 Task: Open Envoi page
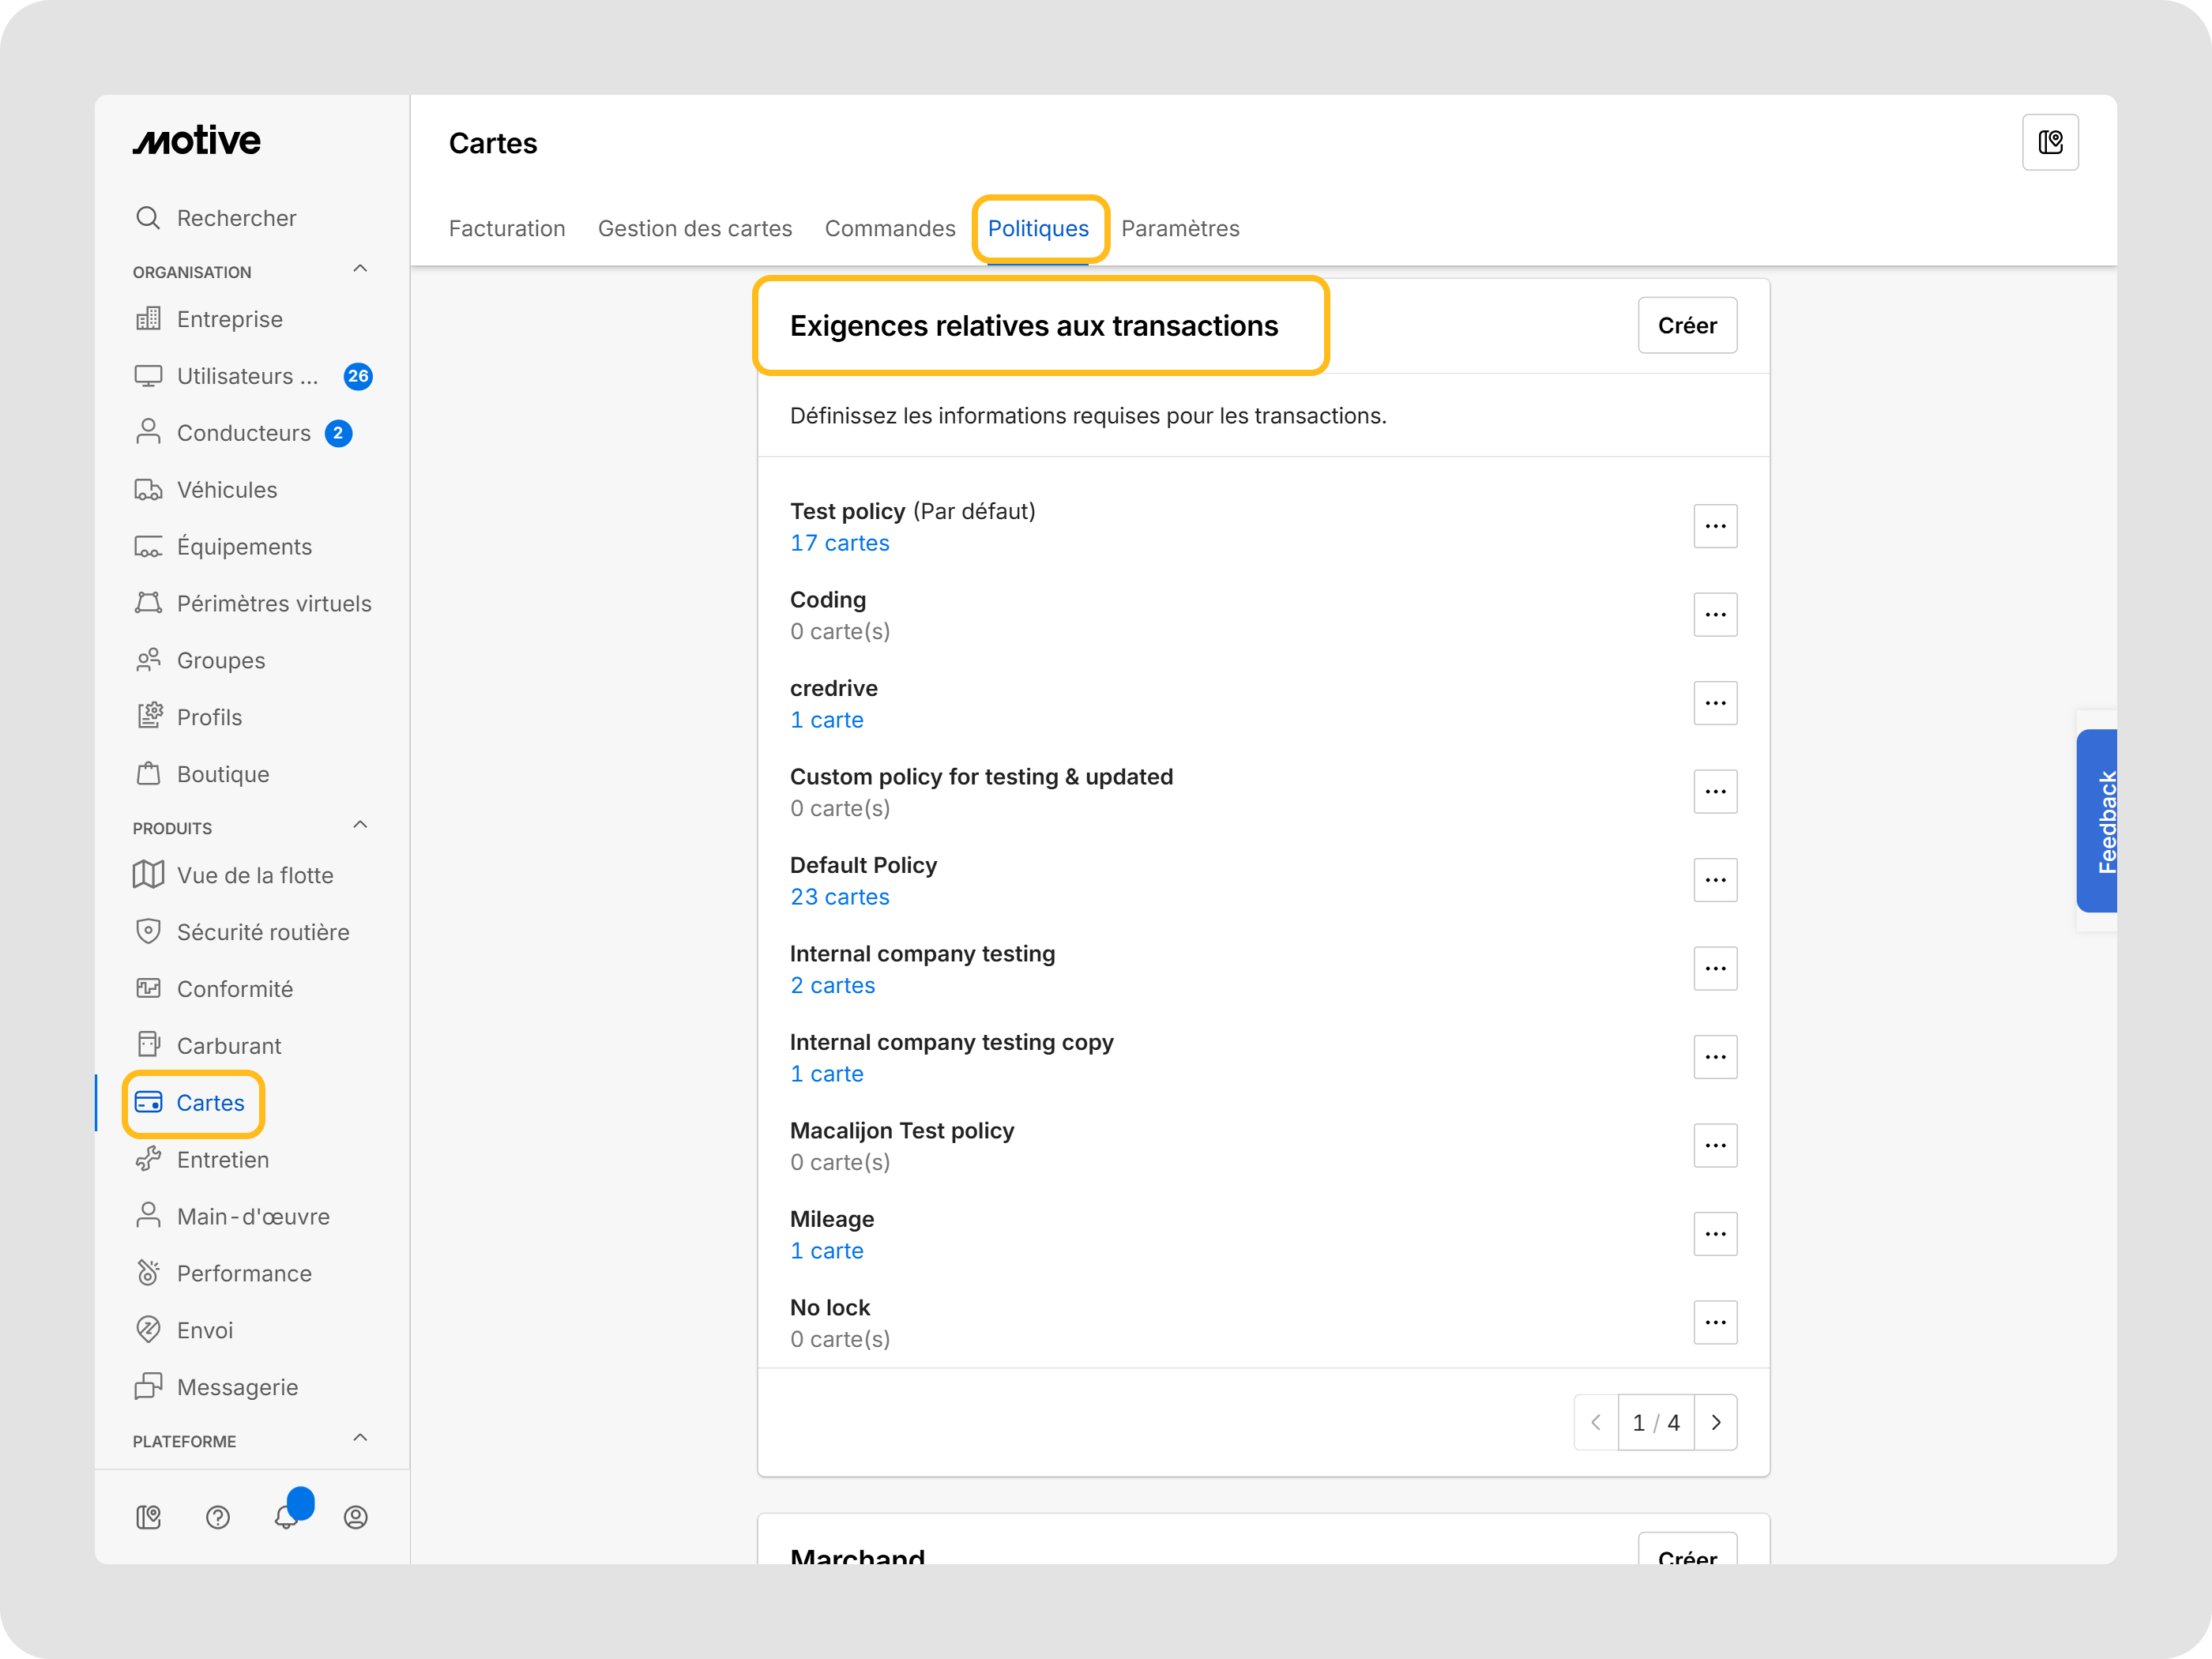click(x=183, y=1332)
